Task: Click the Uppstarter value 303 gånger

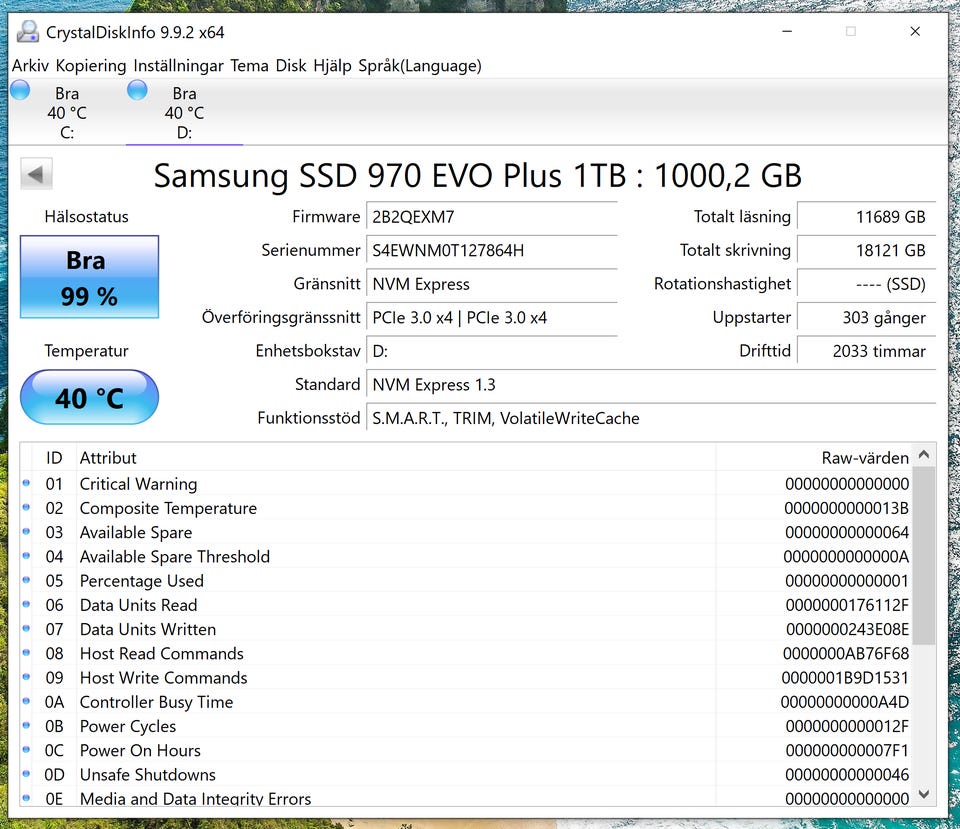Action: pyautogui.click(x=866, y=318)
